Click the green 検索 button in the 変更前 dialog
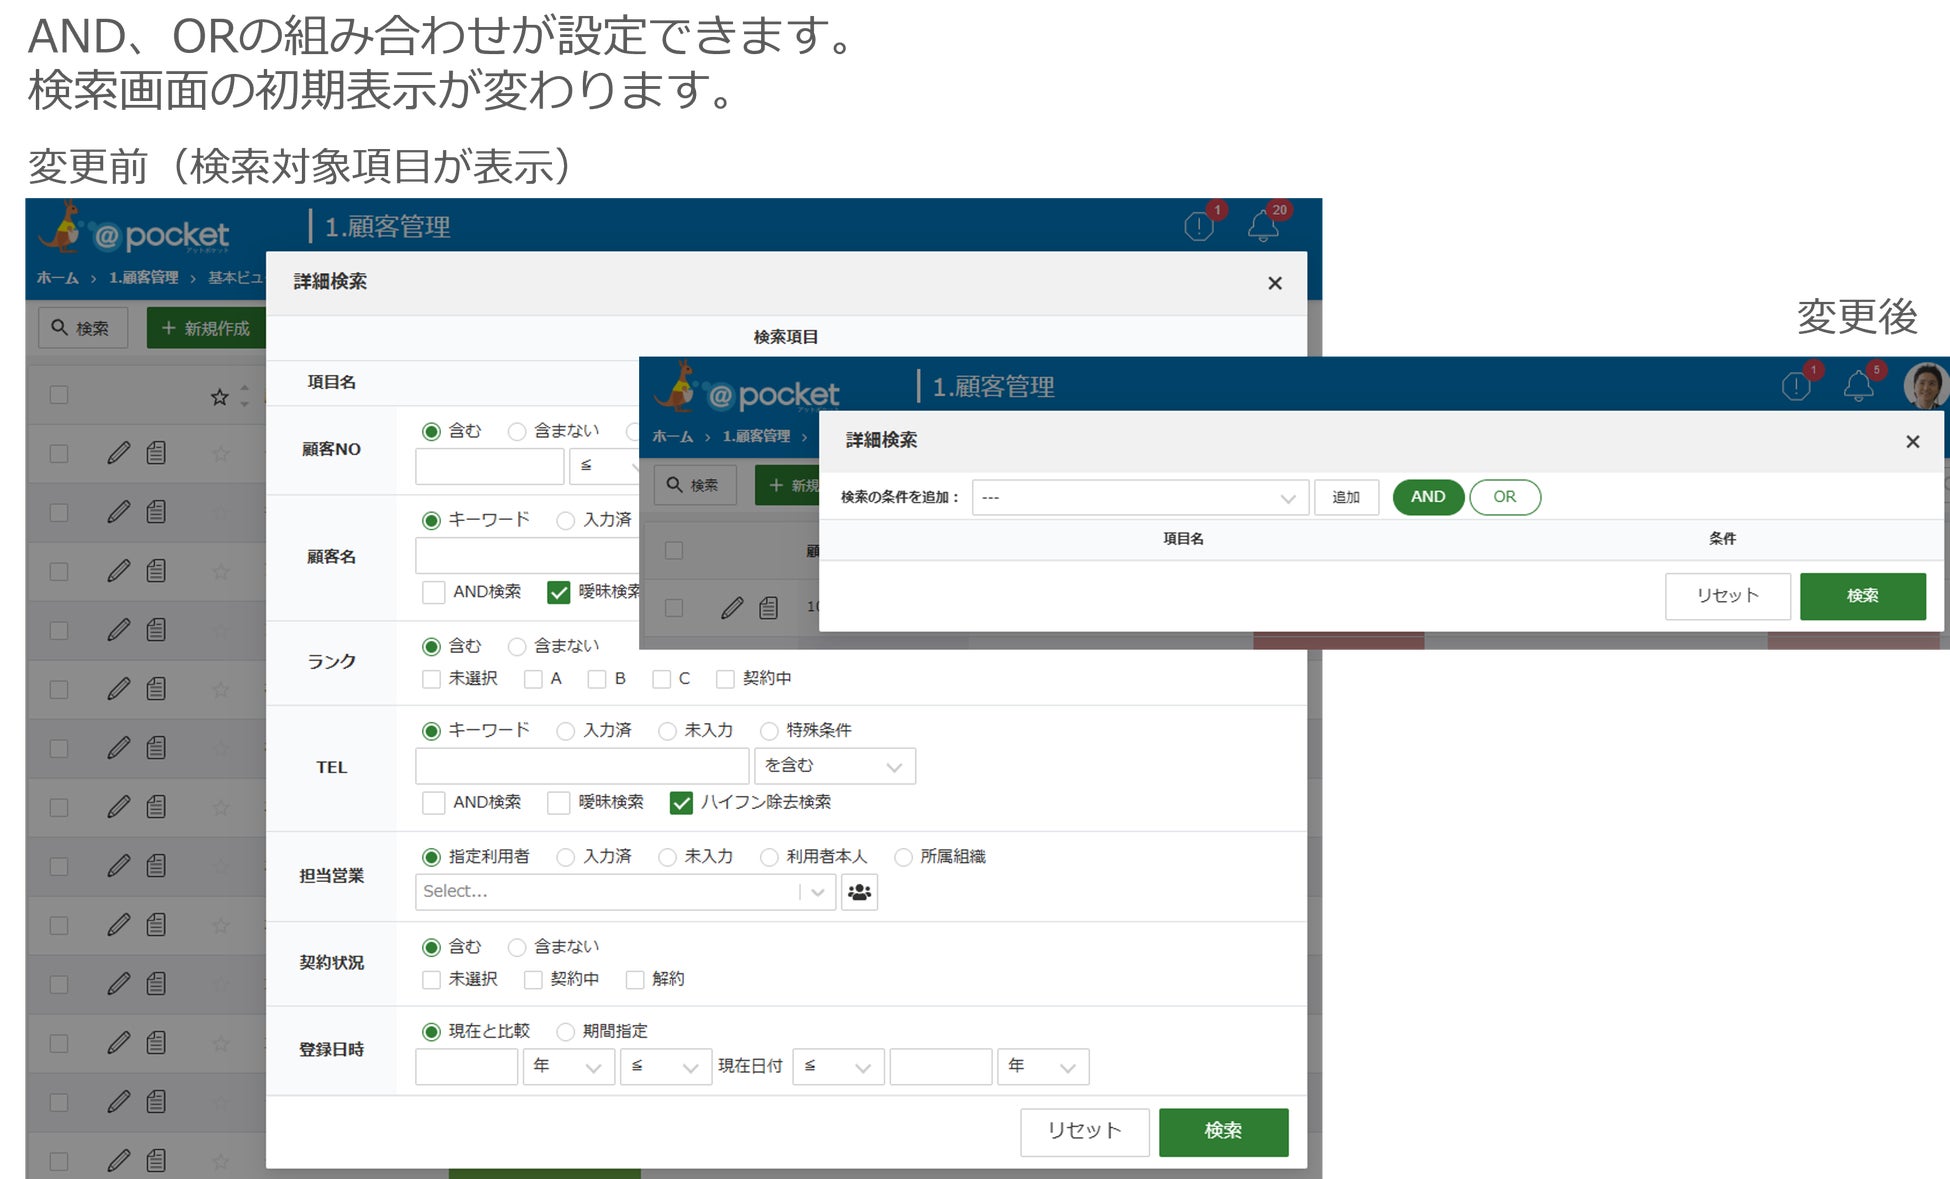Viewport: 1950px width, 1179px height. click(1223, 1131)
